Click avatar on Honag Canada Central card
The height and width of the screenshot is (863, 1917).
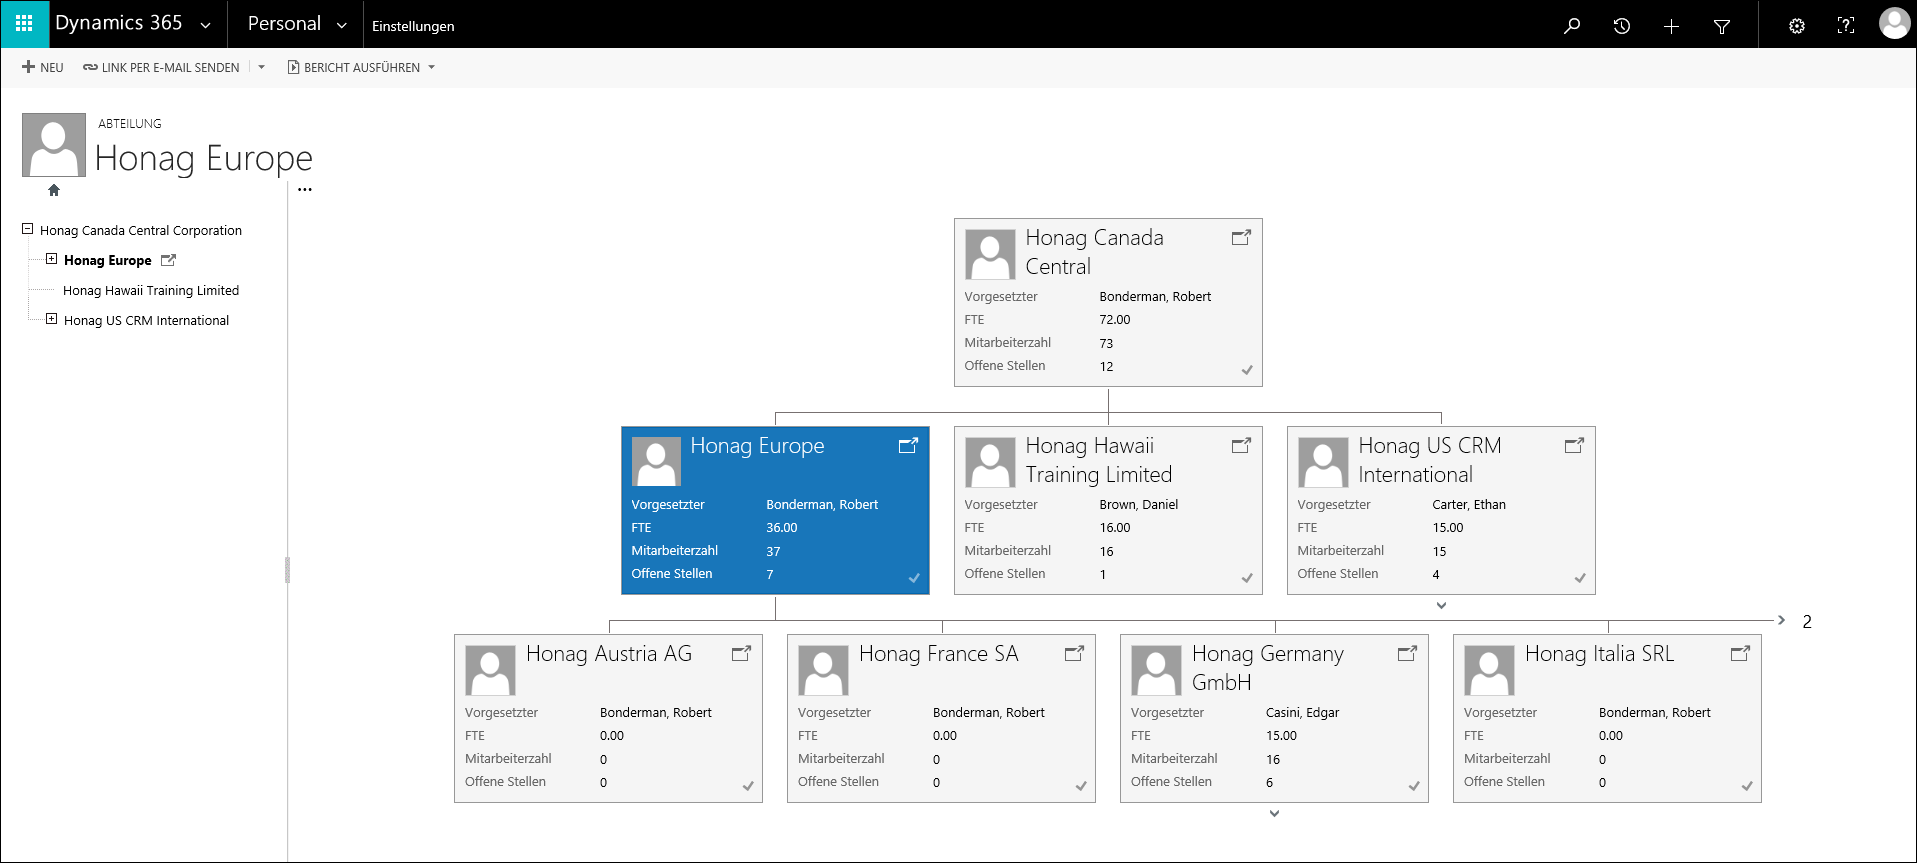point(990,254)
